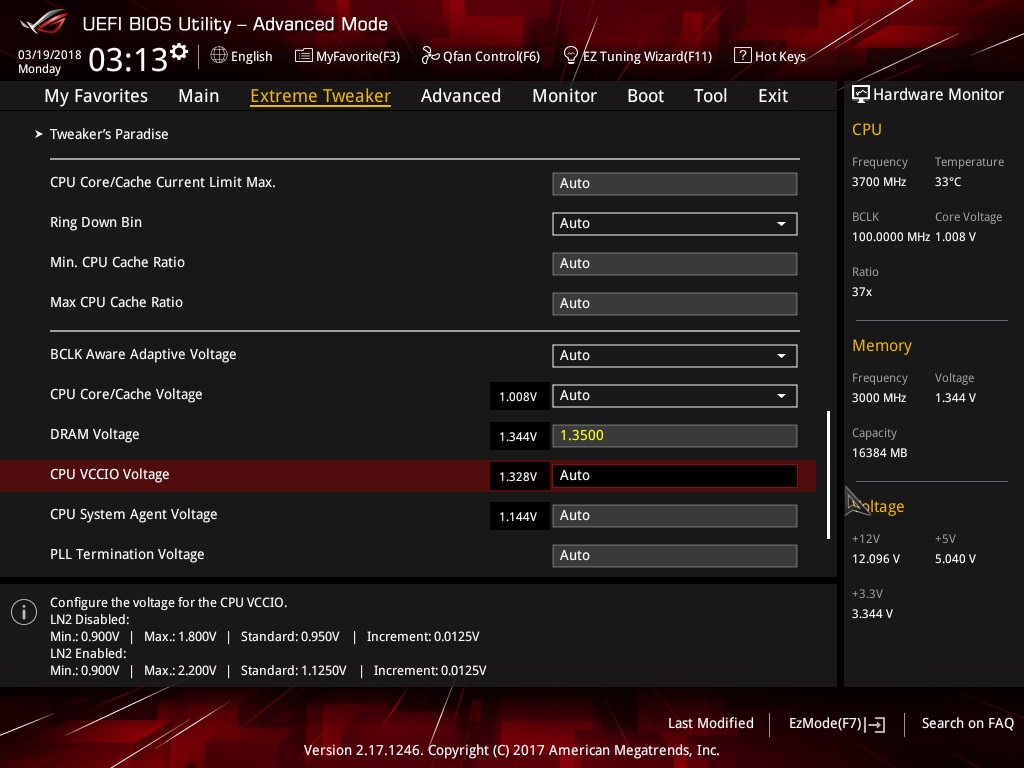The image size is (1024, 768).
Task: Open Ring Down Bin dropdown
Action: [675, 223]
